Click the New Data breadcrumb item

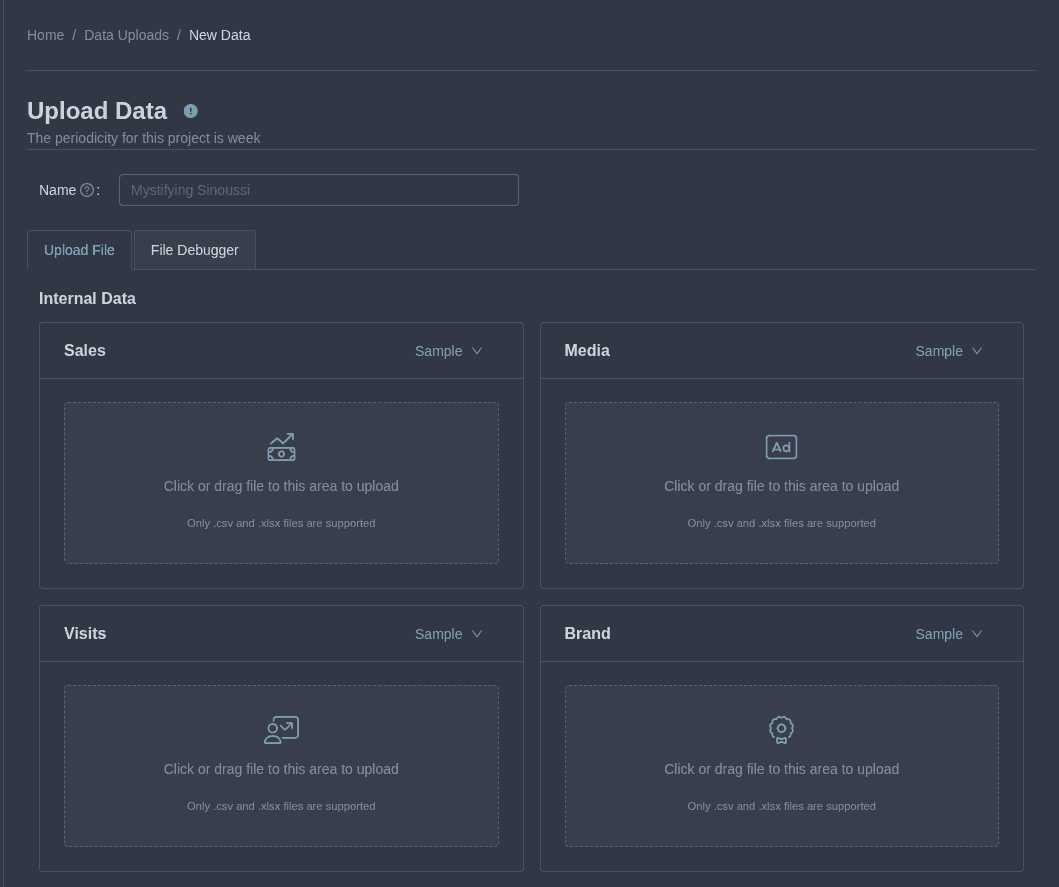(x=219, y=35)
